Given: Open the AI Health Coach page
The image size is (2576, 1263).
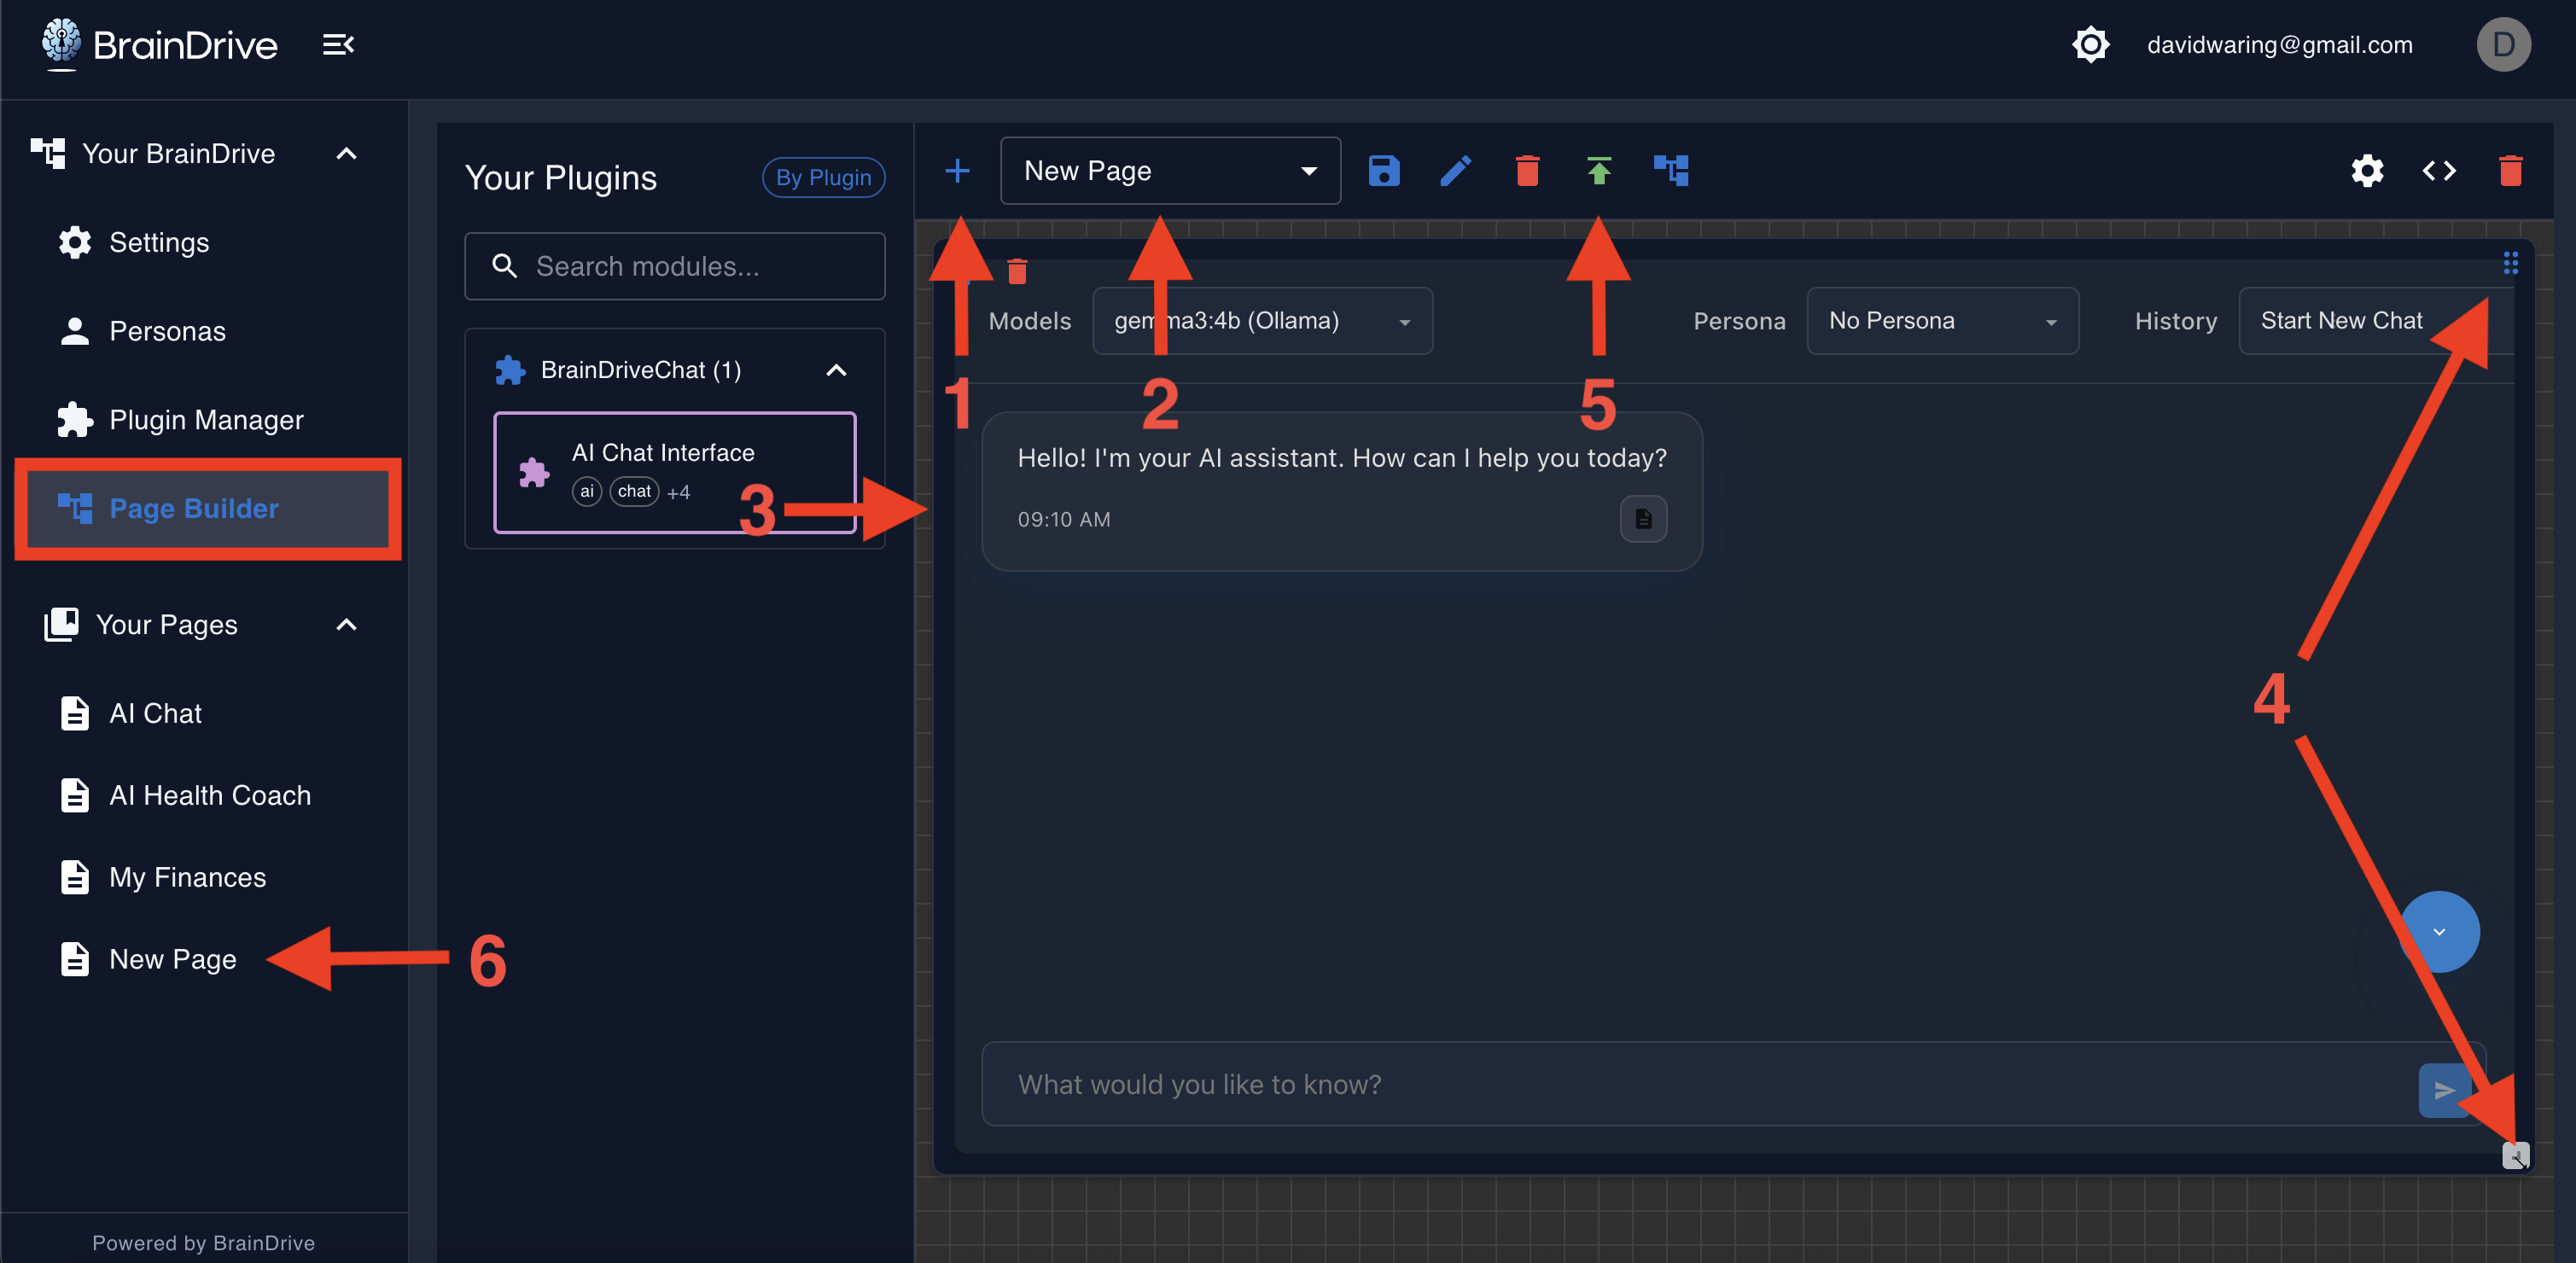Looking at the screenshot, I should click(209, 795).
